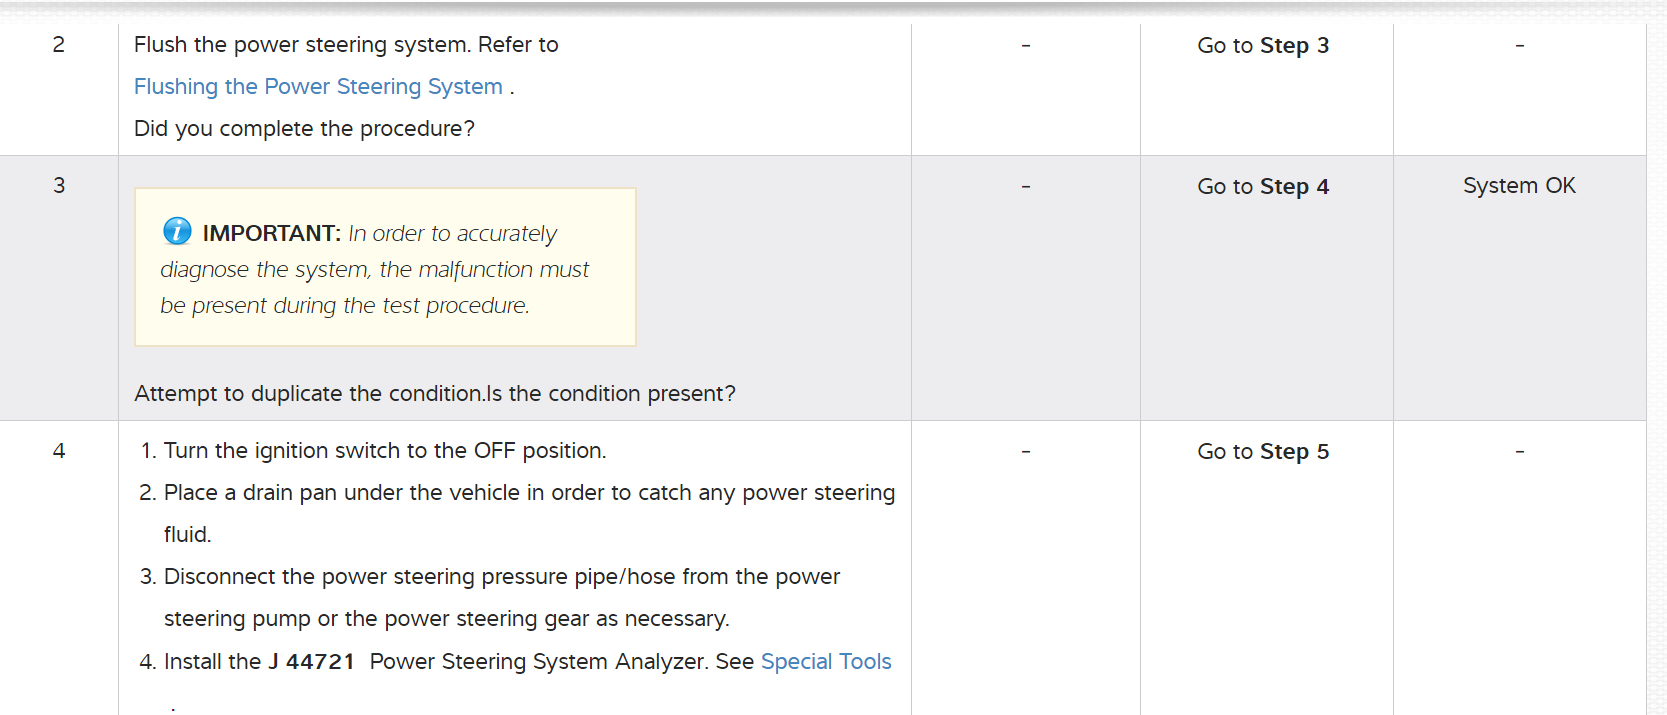
Task: Click the blue info icon beside IMPORTANT
Action: pyautogui.click(x=177, y=231)
